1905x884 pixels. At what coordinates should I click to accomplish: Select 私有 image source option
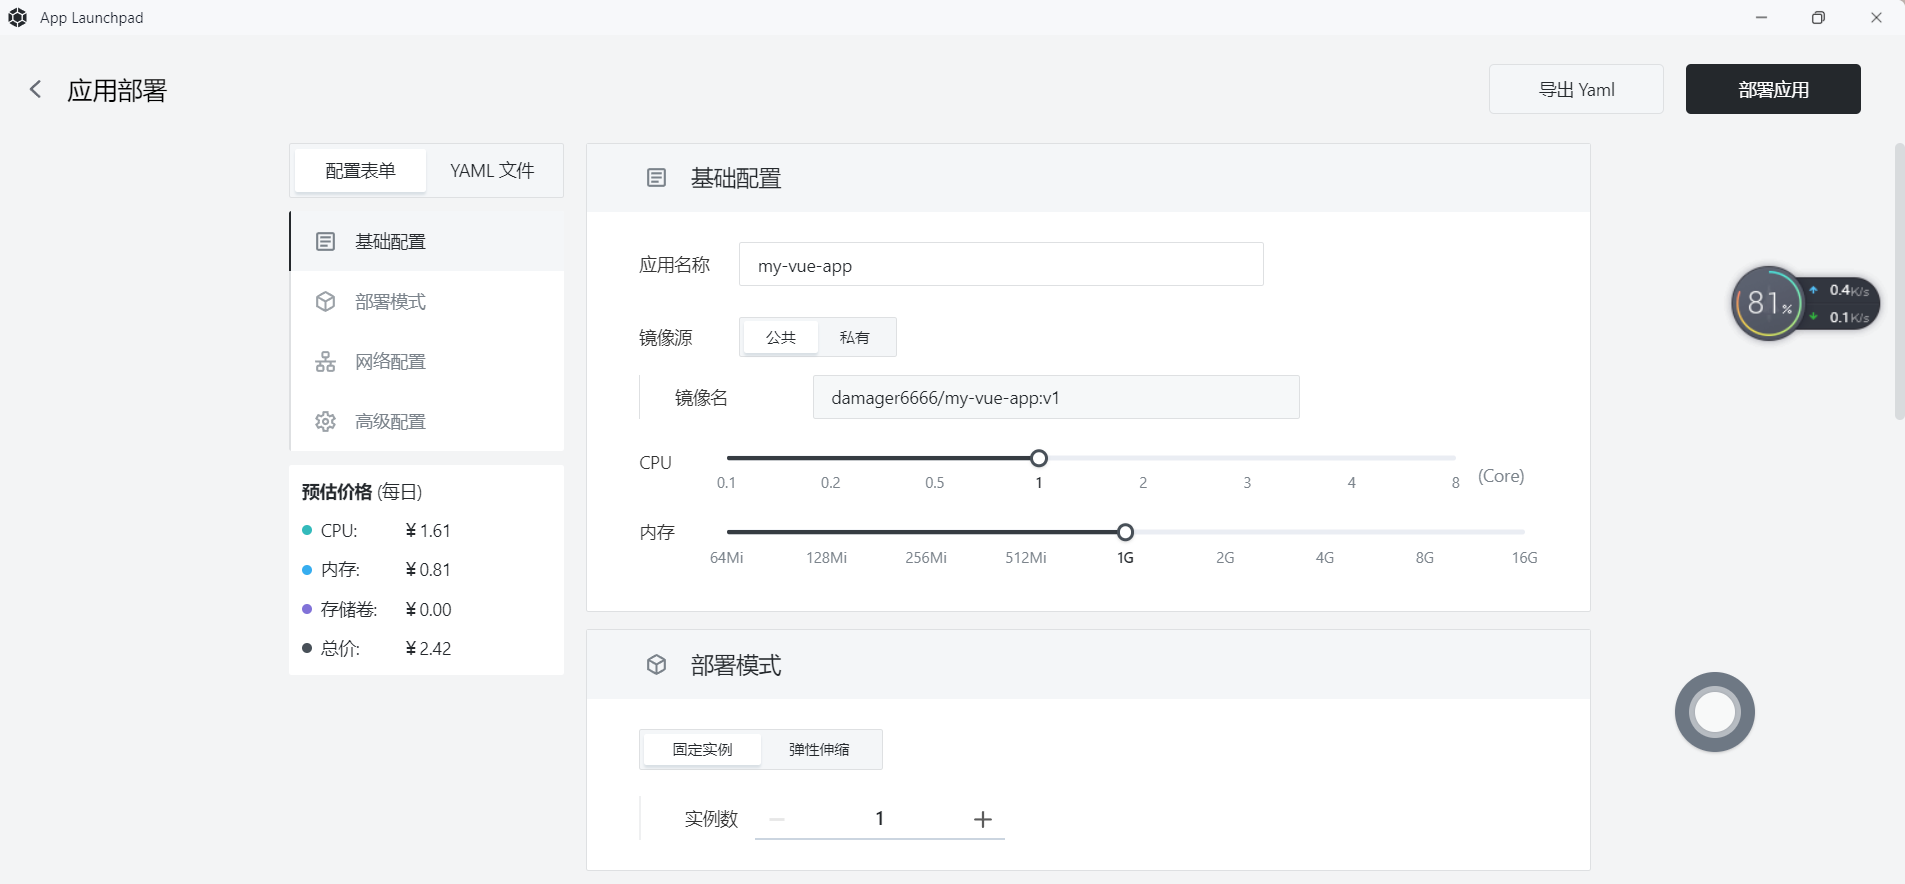pos(854,338)
